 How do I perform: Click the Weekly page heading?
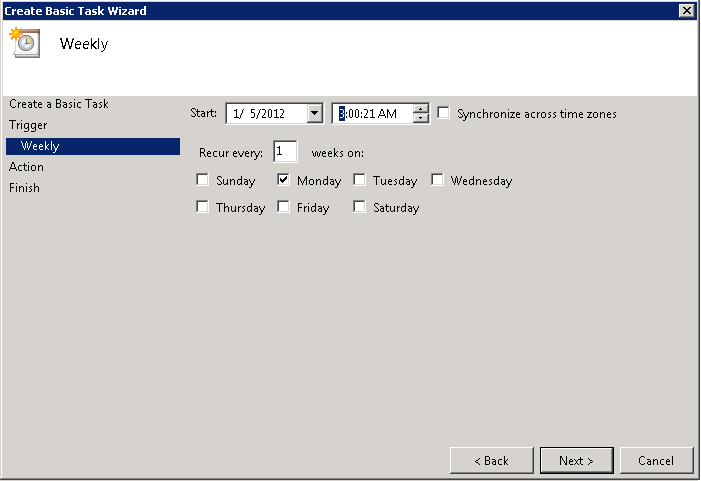pyautogui.click(x=84, y=44)
